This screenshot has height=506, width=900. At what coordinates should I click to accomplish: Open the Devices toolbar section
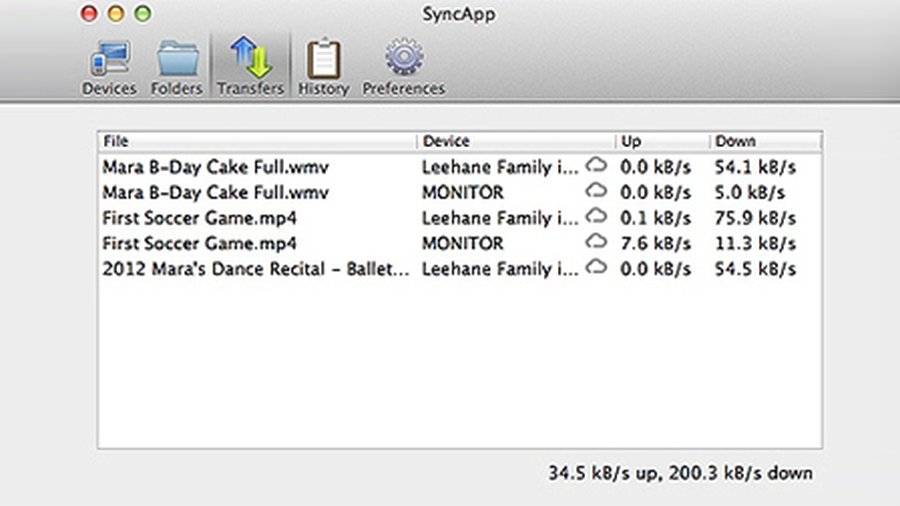(x=109, y=66)
